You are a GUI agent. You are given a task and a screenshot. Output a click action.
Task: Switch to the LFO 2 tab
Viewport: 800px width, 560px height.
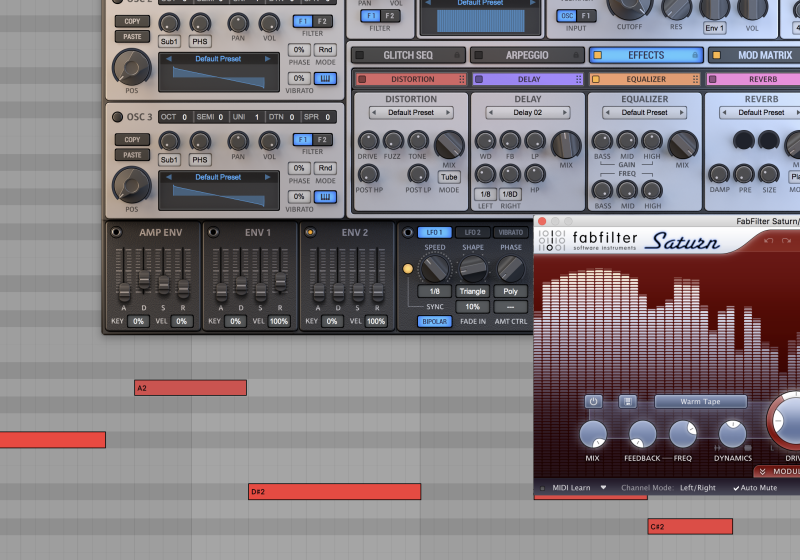pos(472,232)
